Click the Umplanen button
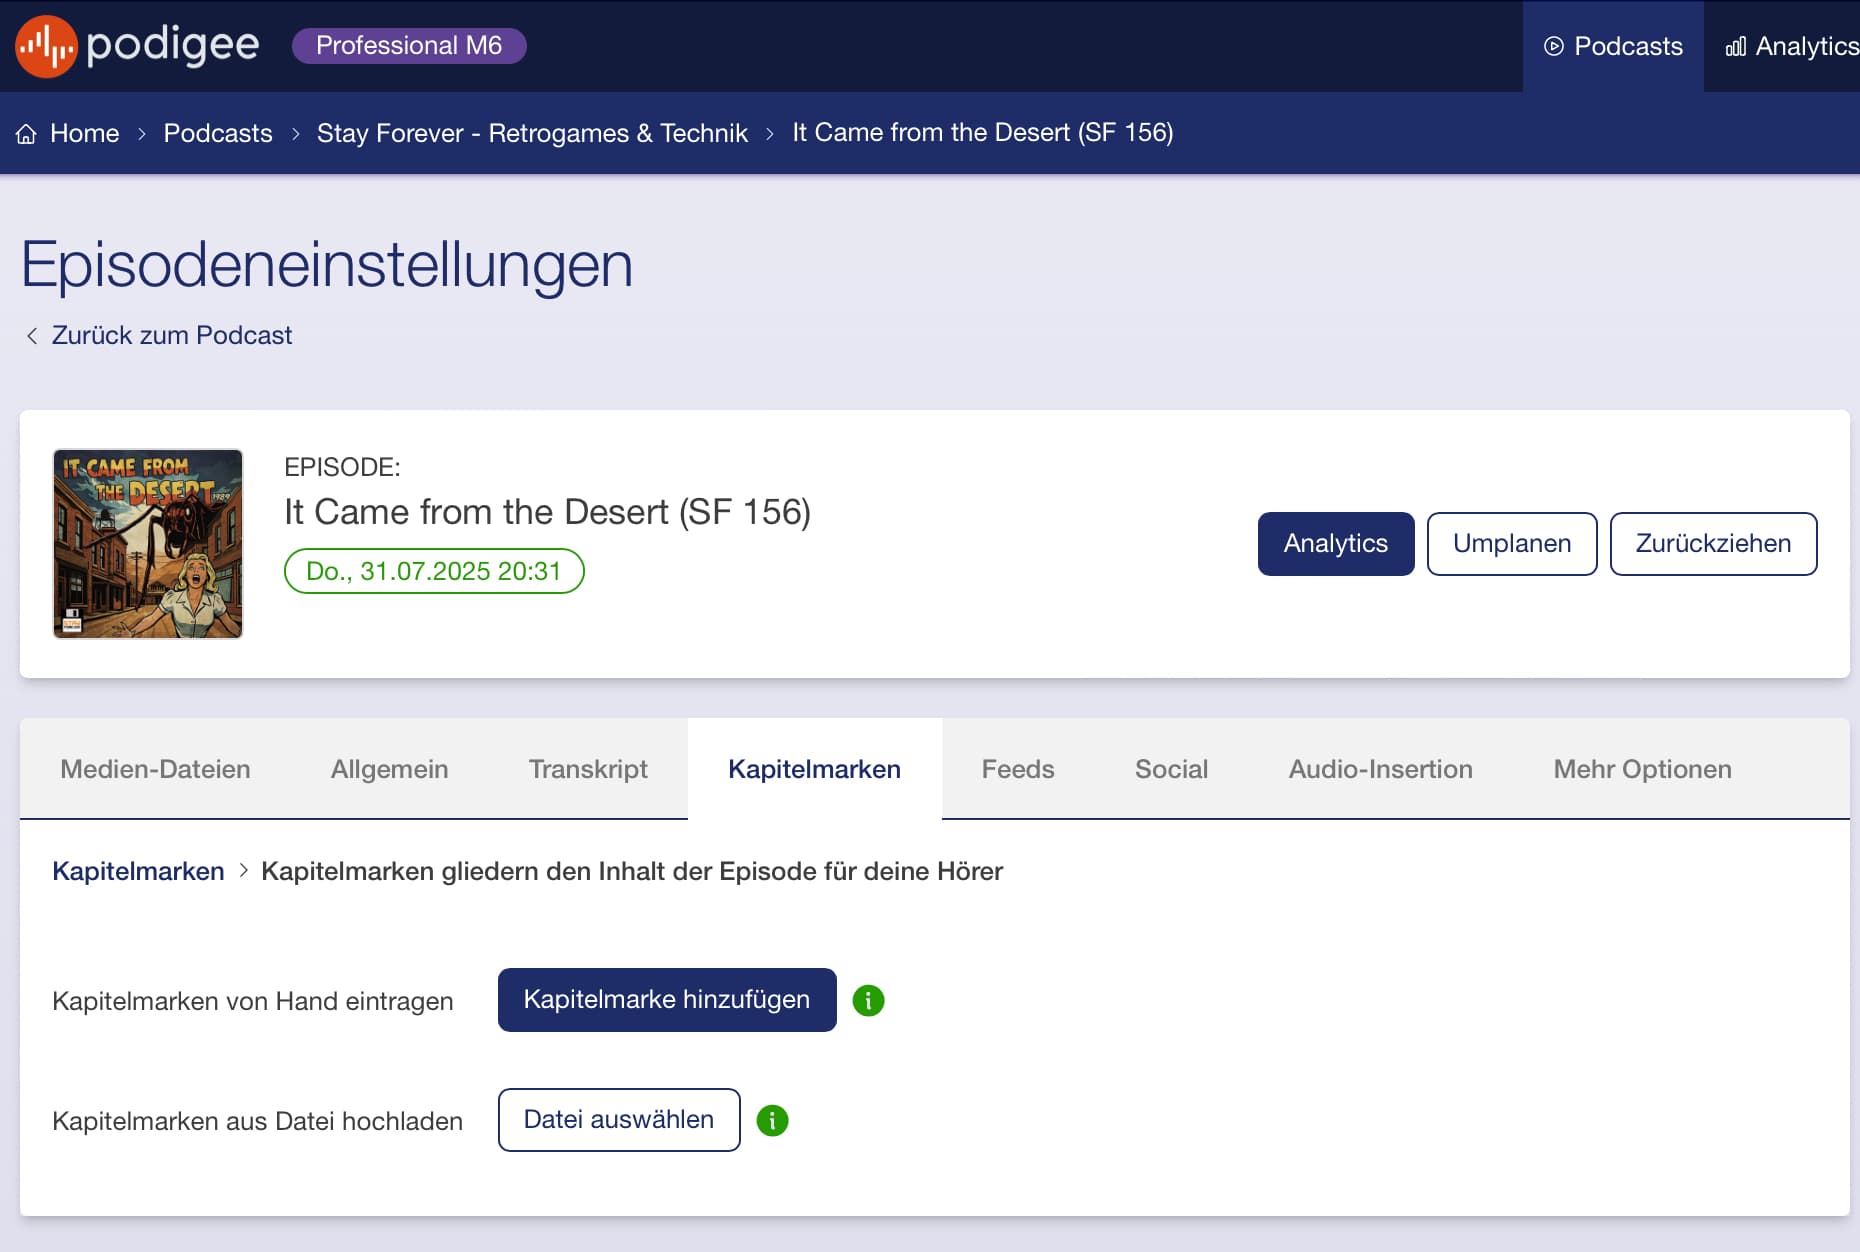The image size is (1860, 1252). coord(1512,544)
